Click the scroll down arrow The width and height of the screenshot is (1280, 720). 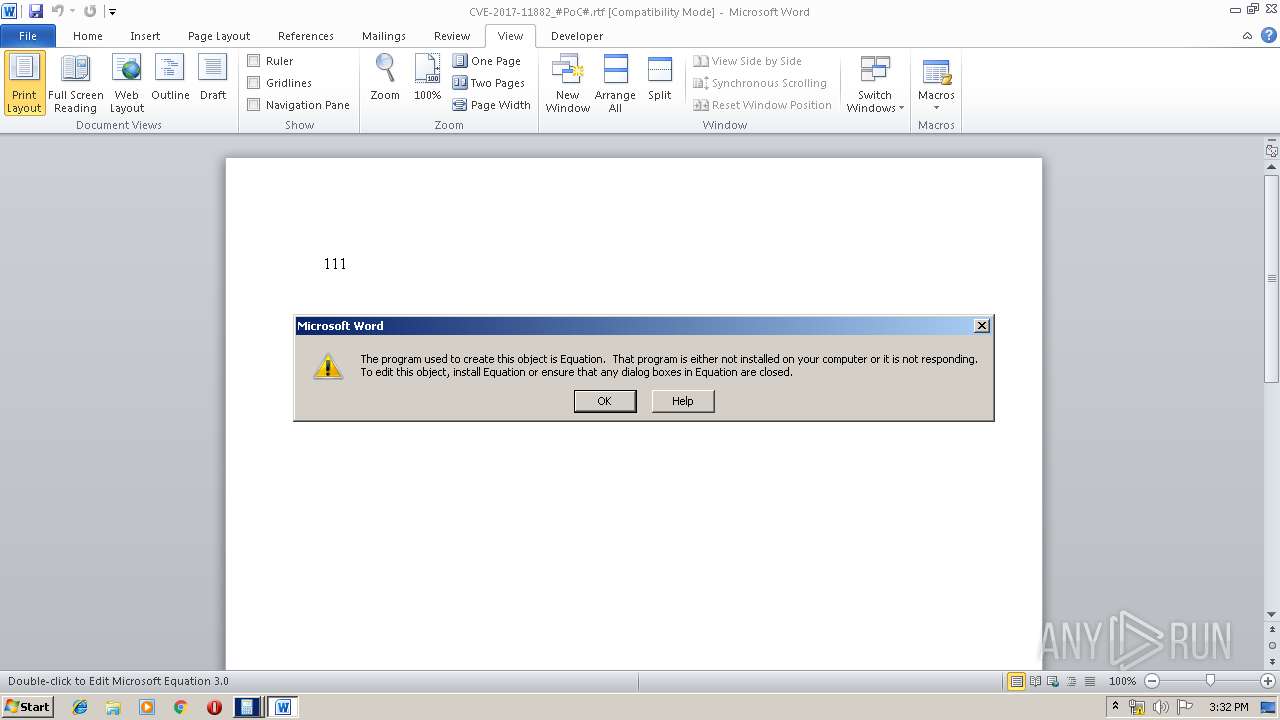[1272, 614]
